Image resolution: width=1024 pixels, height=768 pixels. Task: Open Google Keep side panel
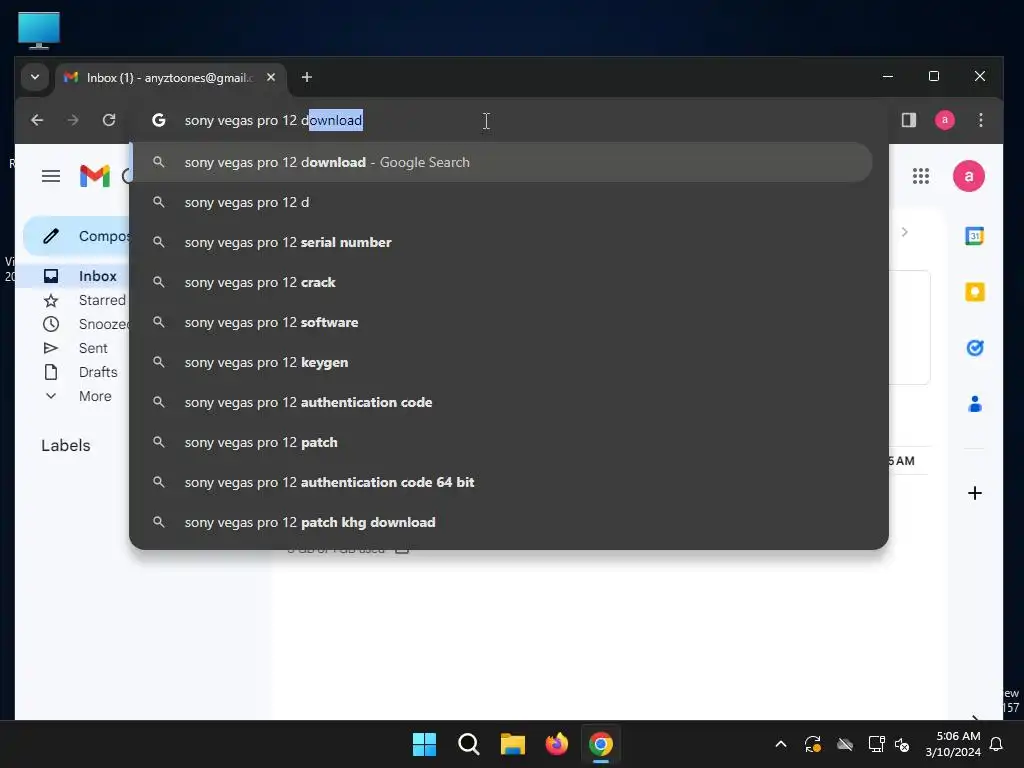974,292
